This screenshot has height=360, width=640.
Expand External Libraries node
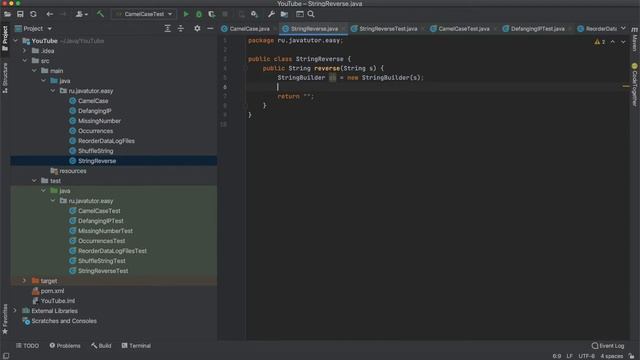[16, 311]
